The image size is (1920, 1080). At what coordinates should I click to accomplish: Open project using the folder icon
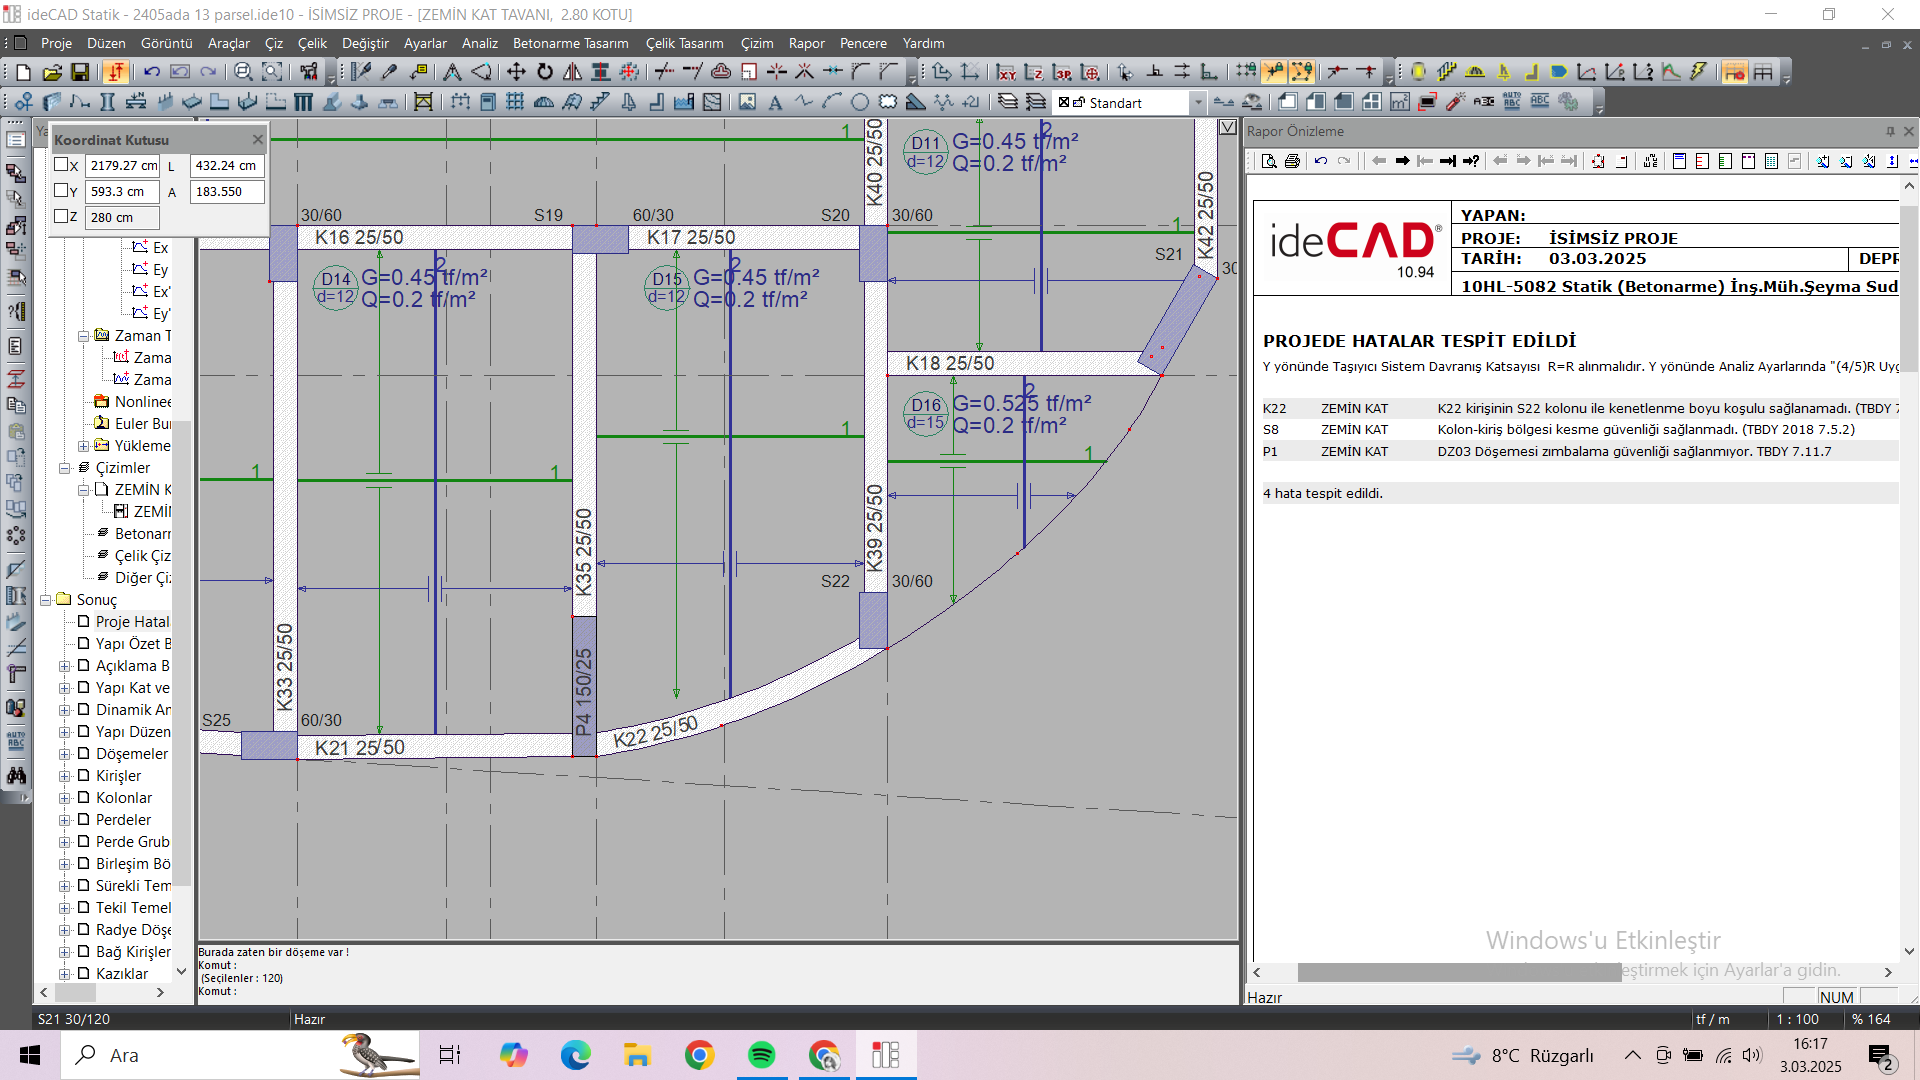pos(52,72)
